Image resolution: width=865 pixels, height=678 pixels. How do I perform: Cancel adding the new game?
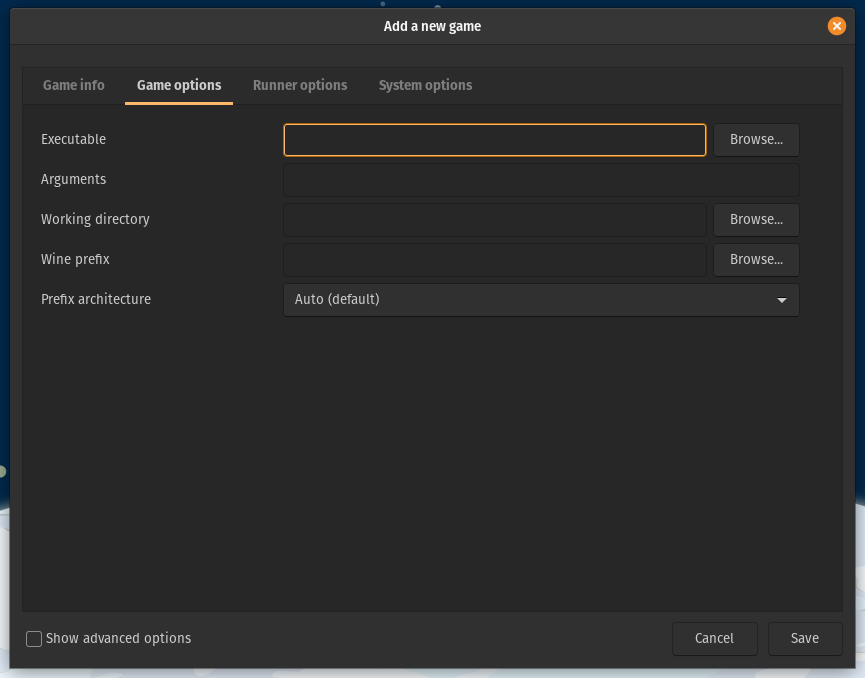tap(714, 638)
